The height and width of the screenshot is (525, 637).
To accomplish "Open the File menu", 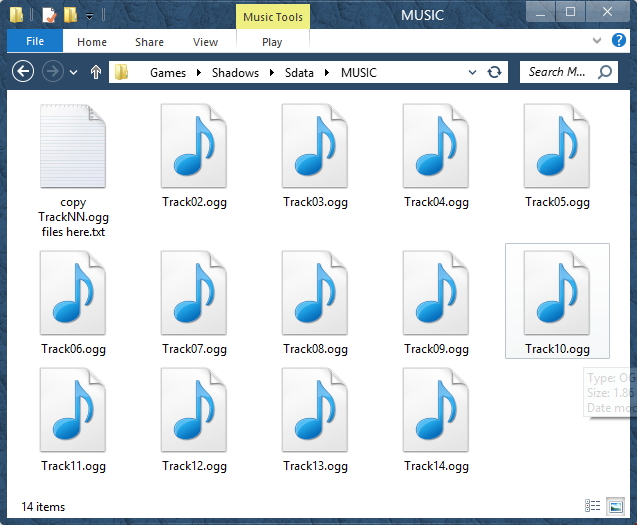I will (34, 42).
